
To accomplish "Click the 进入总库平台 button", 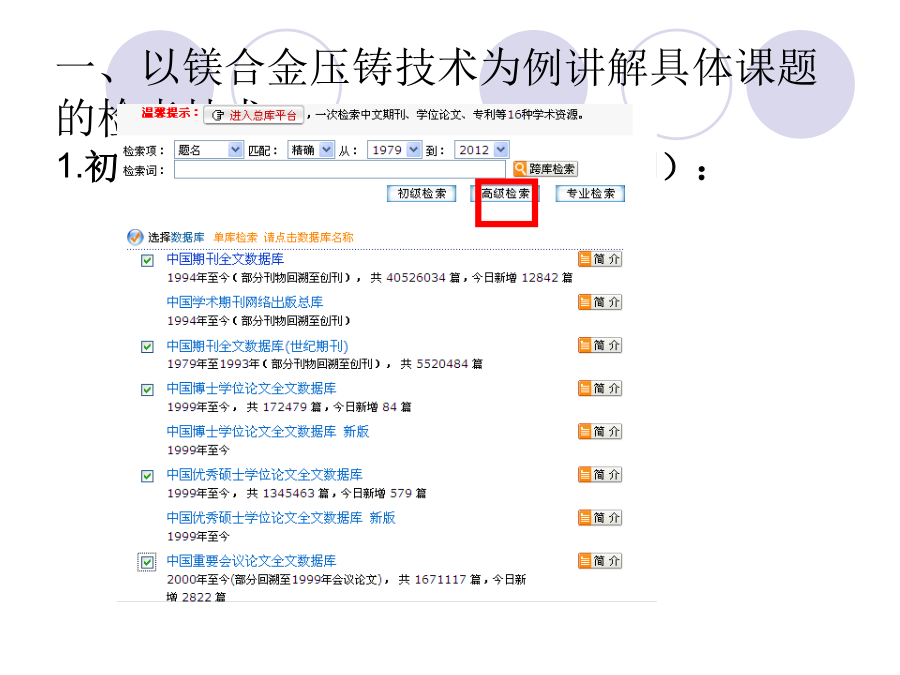I will (x=254, y=115).
